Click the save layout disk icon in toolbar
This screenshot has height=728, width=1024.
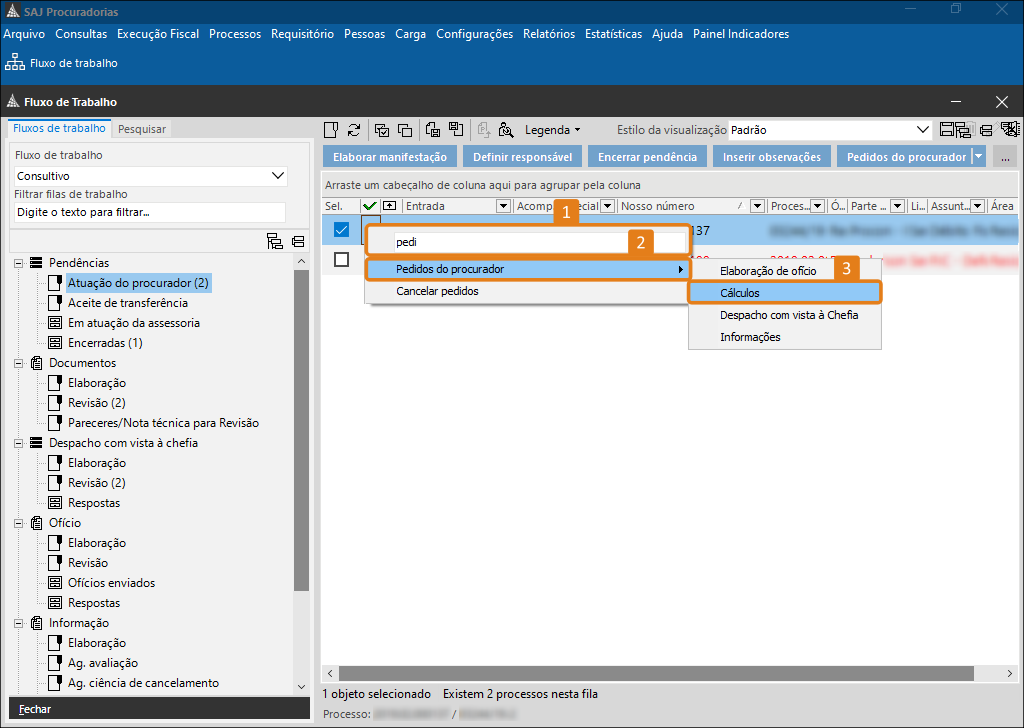point(432,130)
